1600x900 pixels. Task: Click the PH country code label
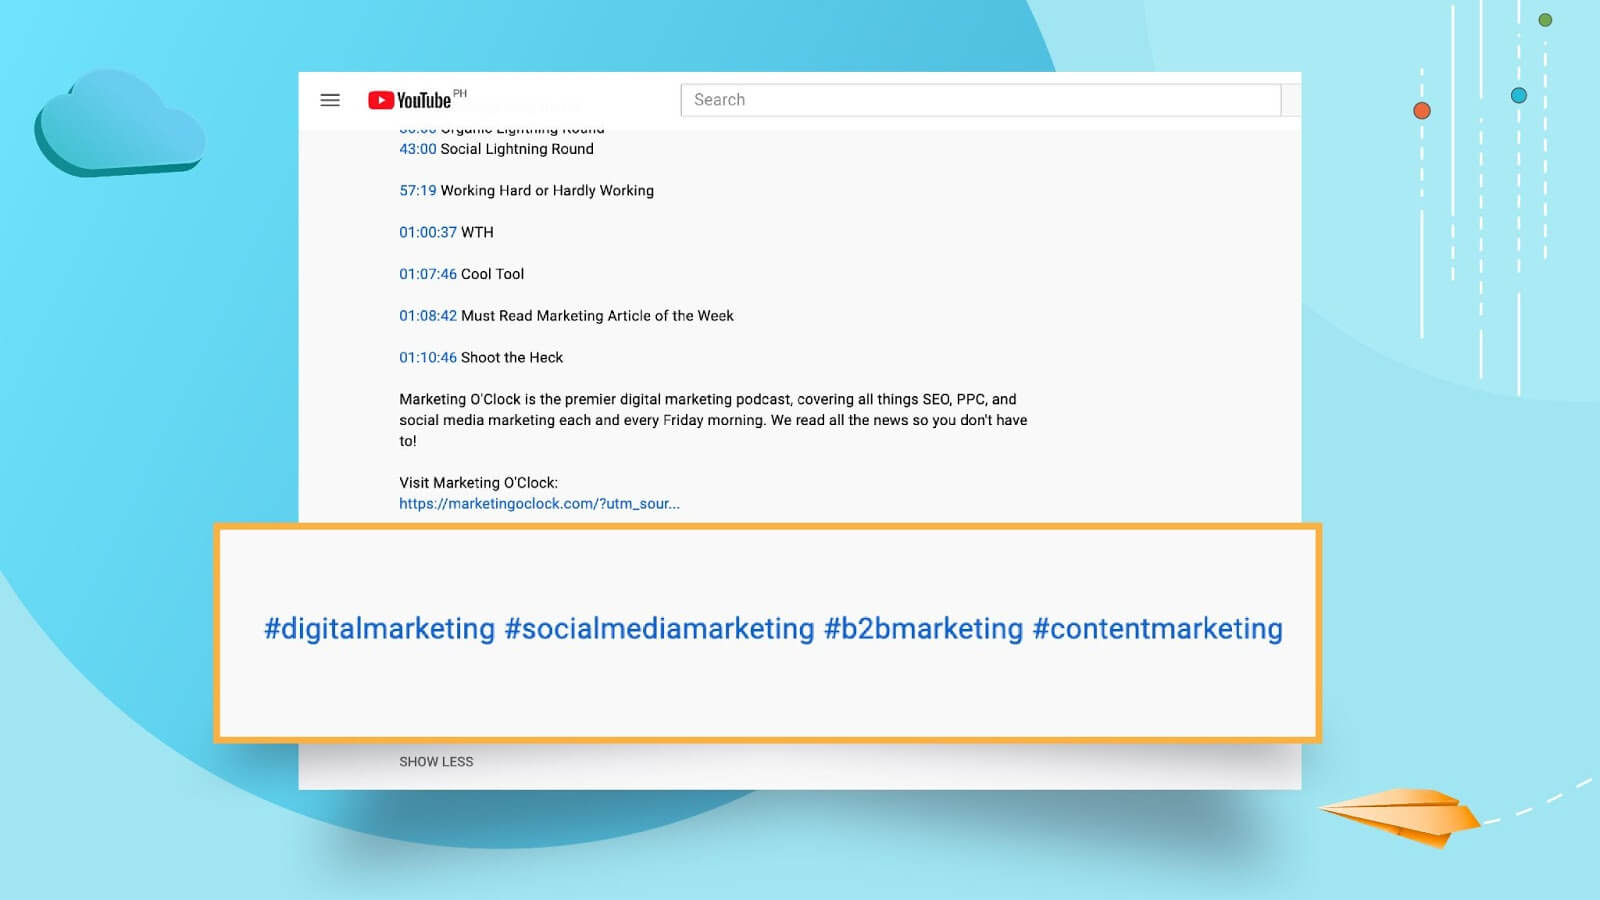coord(461,92)
